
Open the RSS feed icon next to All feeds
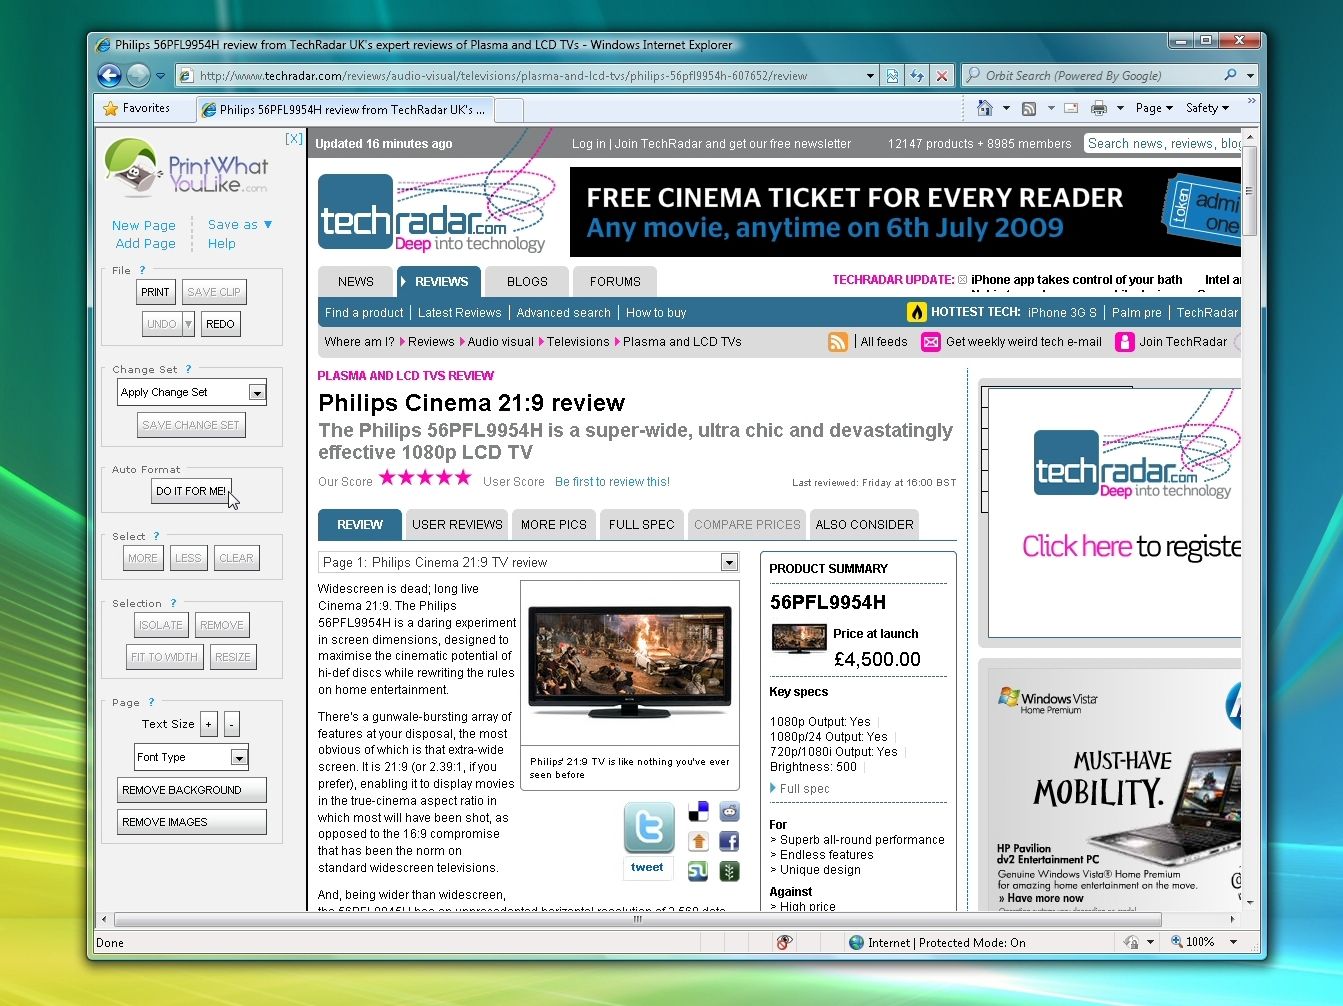coord(838,341)
